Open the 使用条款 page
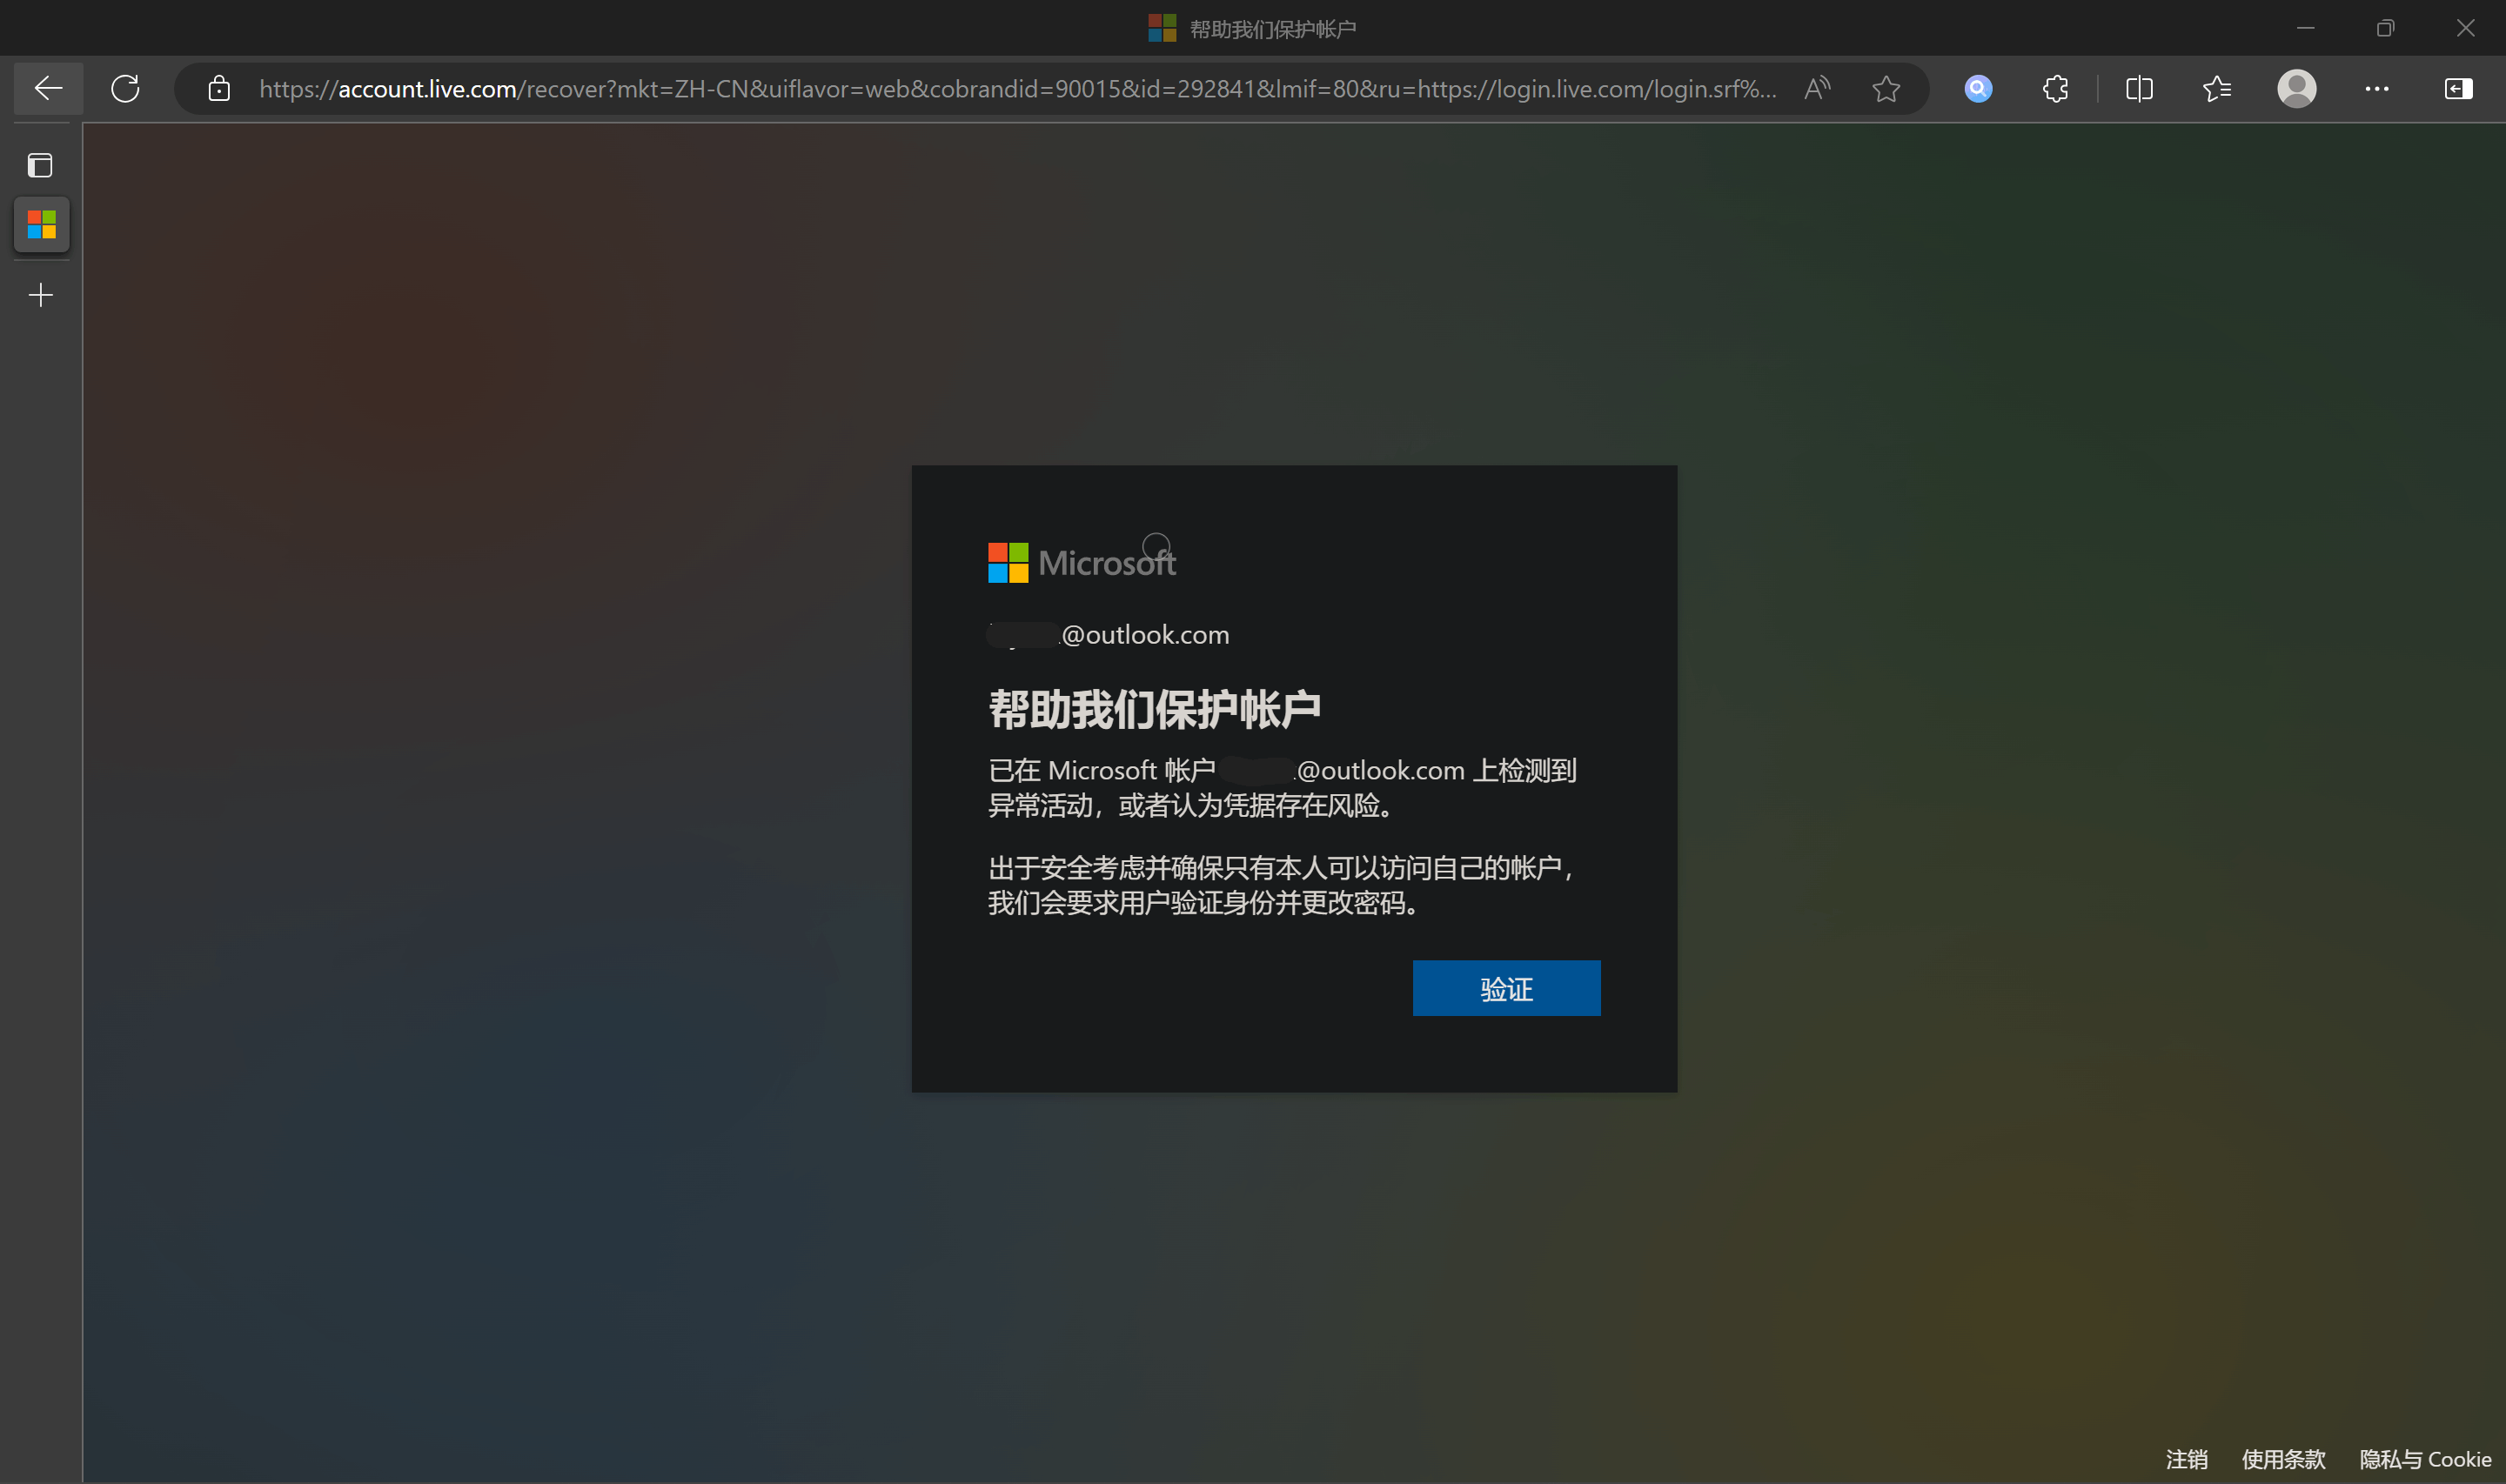 pos(2283,1459)
